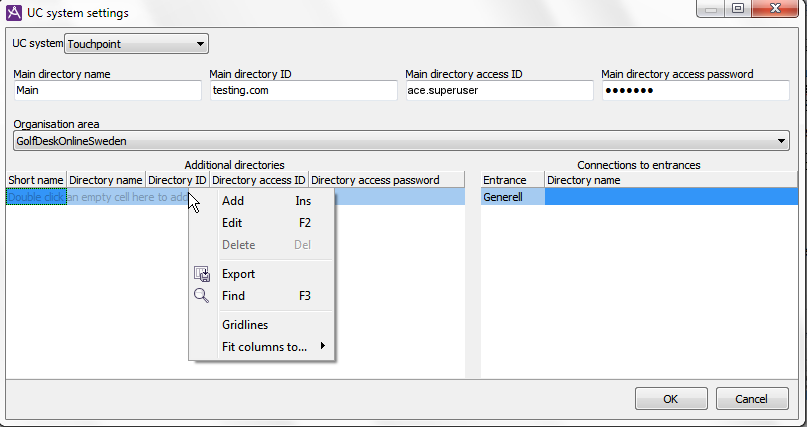Click the Entrance column header
The width and height of the screenshot is (807, 427).
click(512, 180)
